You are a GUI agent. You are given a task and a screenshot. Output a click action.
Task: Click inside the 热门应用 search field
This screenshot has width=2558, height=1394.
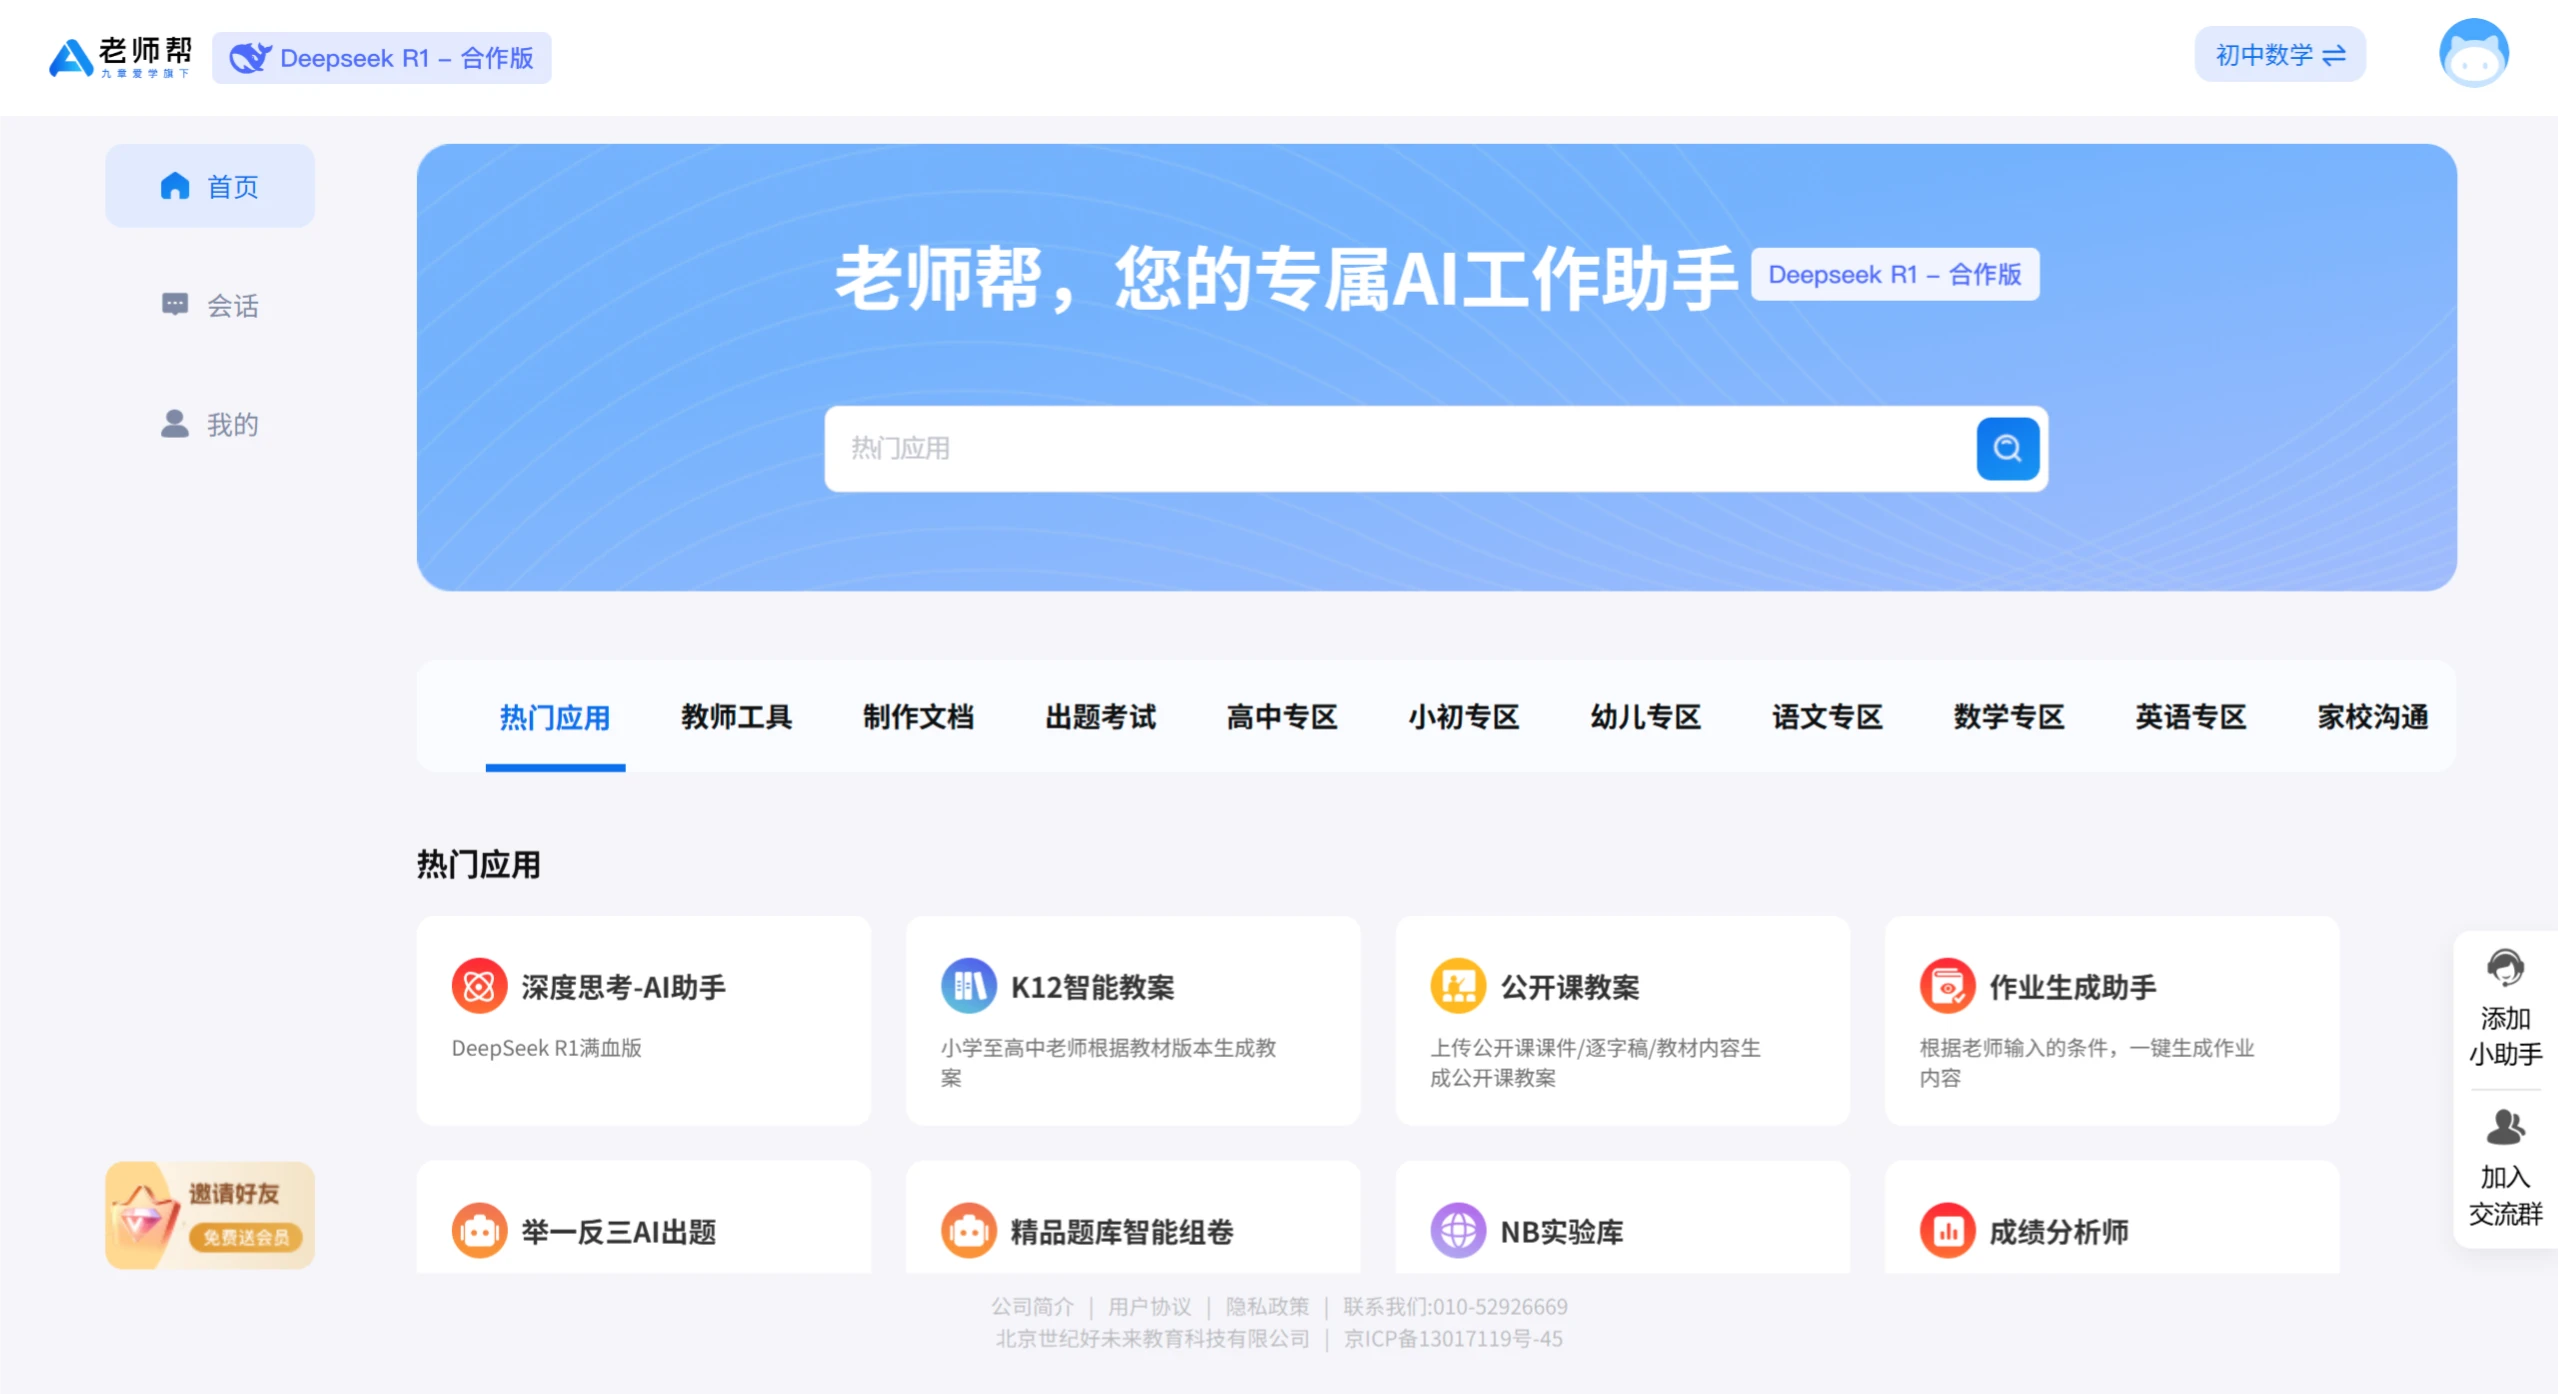point(1300,449)
